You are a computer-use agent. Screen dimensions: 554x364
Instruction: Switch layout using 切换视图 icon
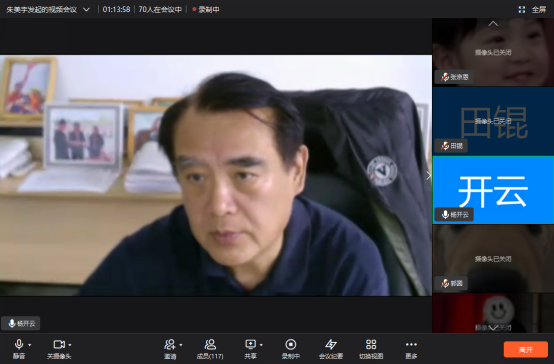click(x=371, y=348)
